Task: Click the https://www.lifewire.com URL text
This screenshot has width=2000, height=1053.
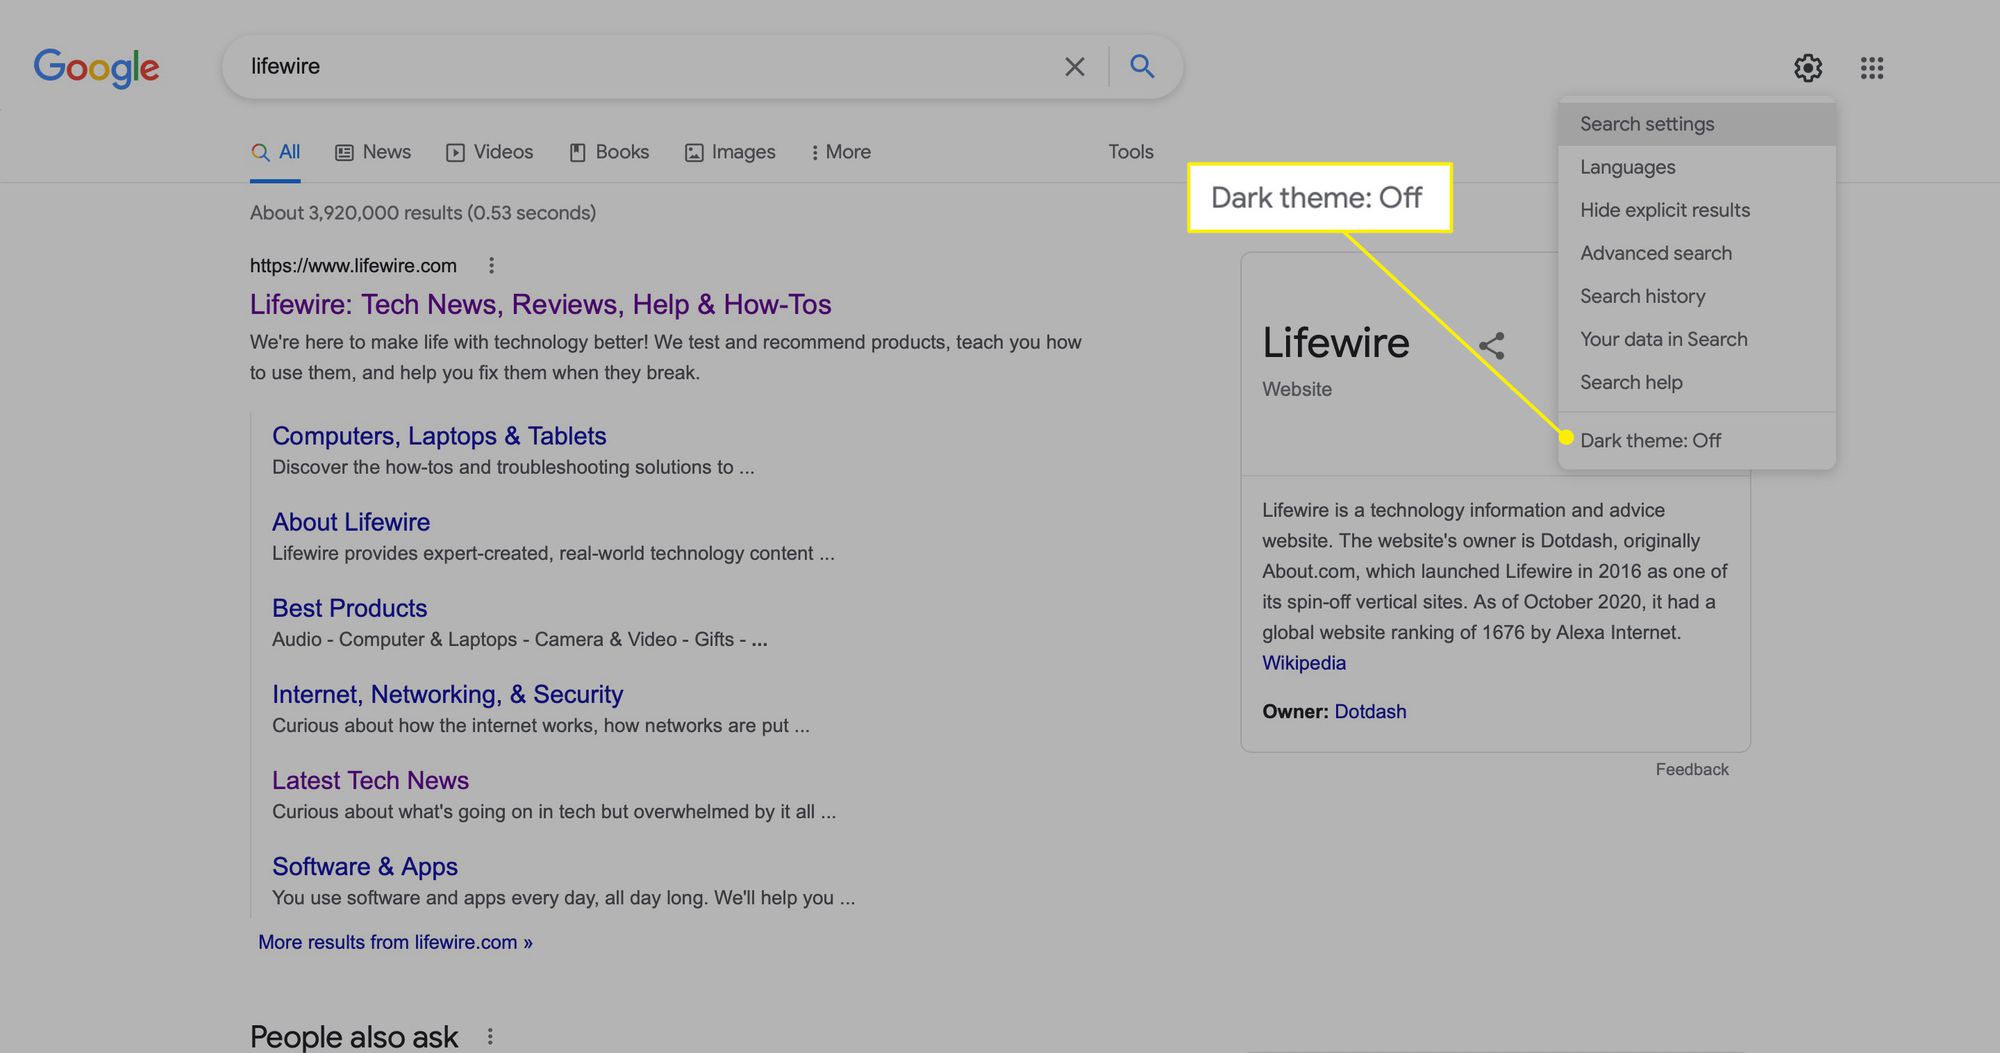Action: pos(353,265)
